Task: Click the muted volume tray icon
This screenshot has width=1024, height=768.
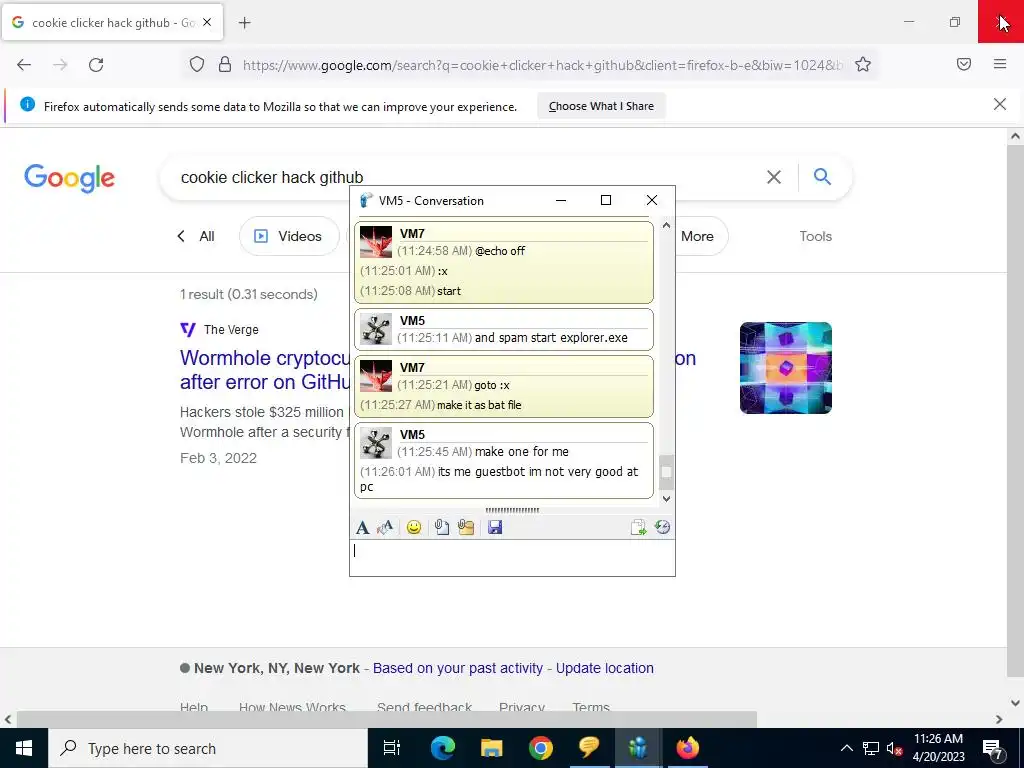Action: point(894,748)
